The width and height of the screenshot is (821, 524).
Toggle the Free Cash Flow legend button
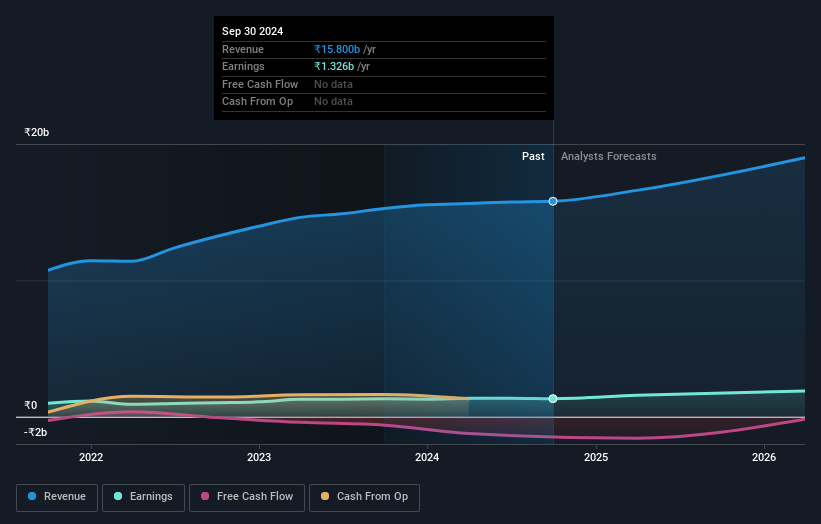click(247, 497)
